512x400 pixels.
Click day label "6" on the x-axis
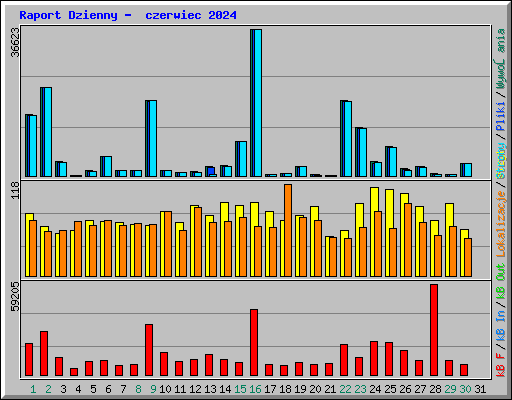tap(108, 389)
